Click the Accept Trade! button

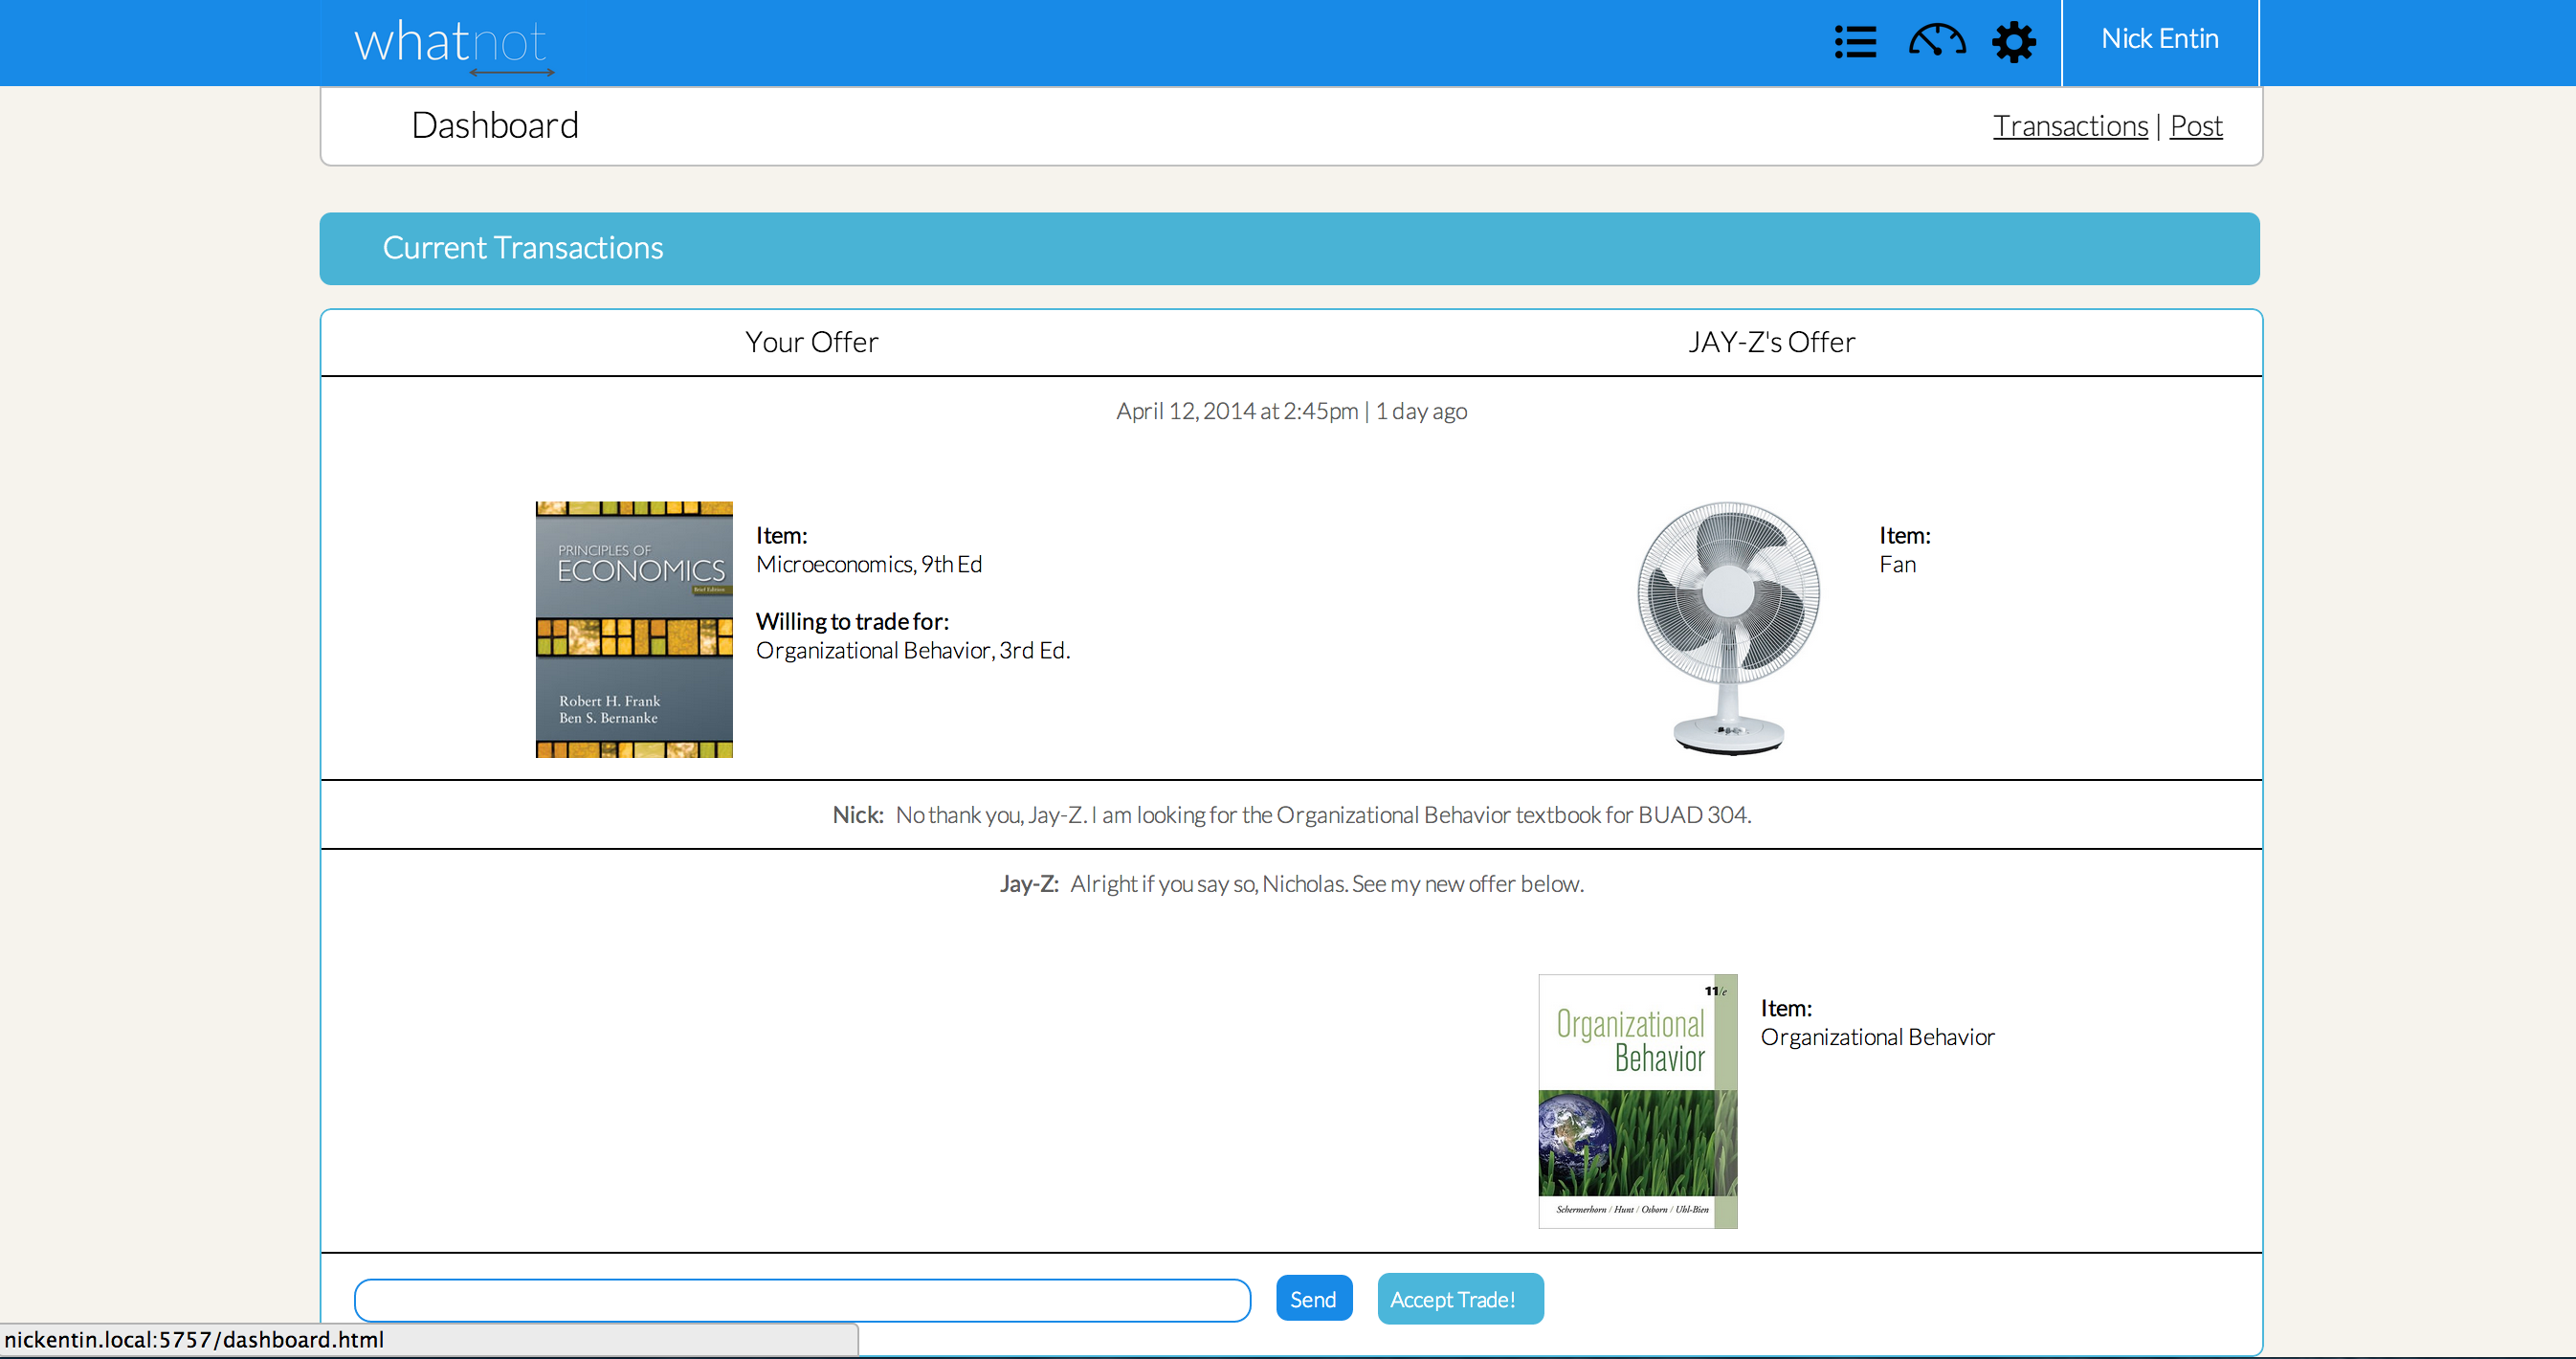pyautogui.click(x=1459, y=1299)
